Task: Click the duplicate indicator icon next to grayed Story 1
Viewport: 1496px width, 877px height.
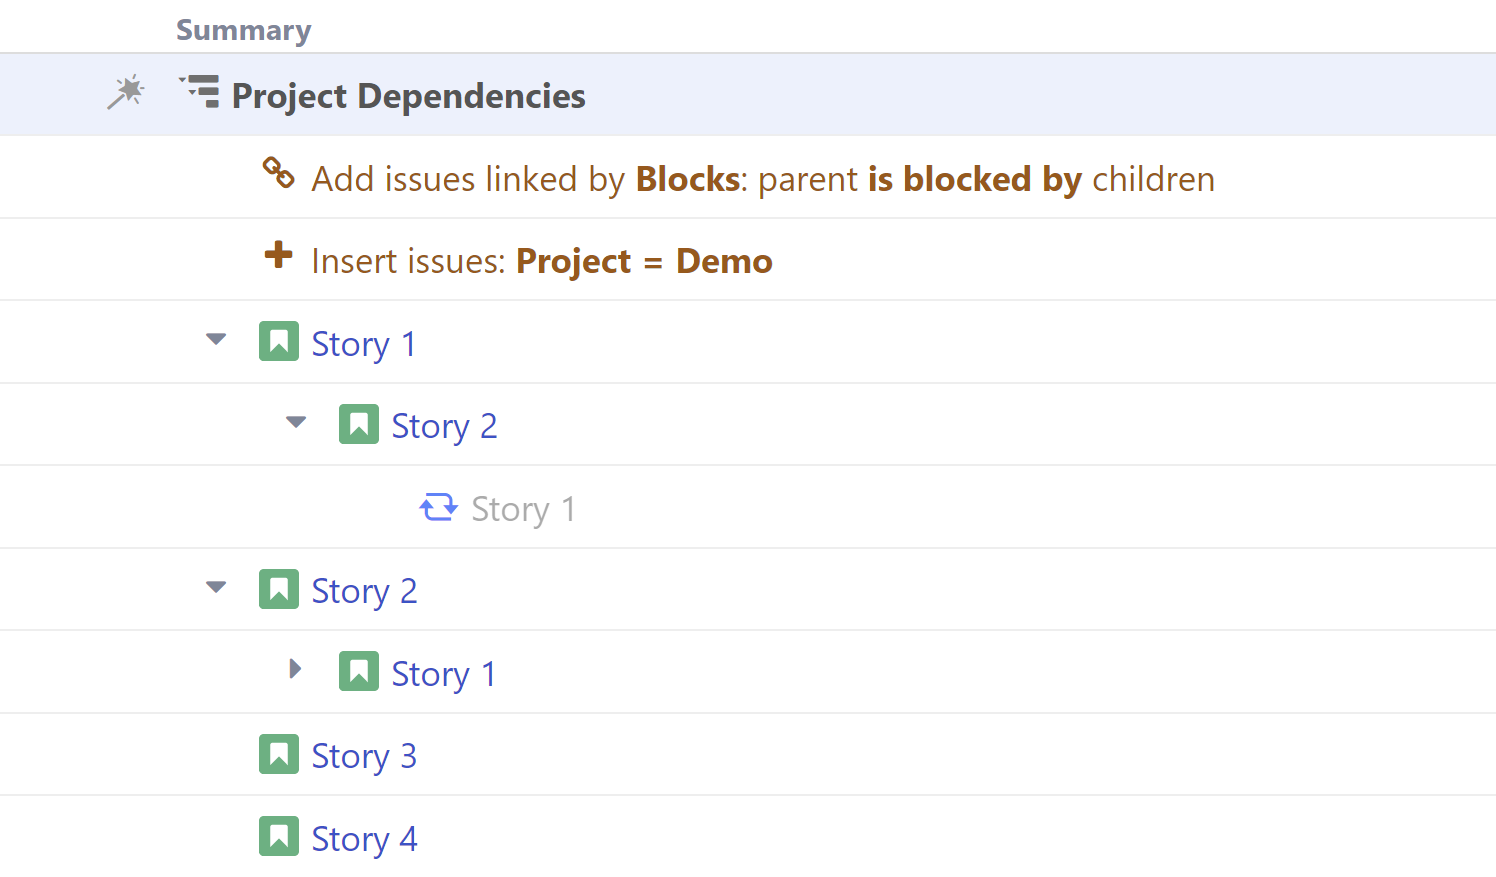Action: coord(438,507)
